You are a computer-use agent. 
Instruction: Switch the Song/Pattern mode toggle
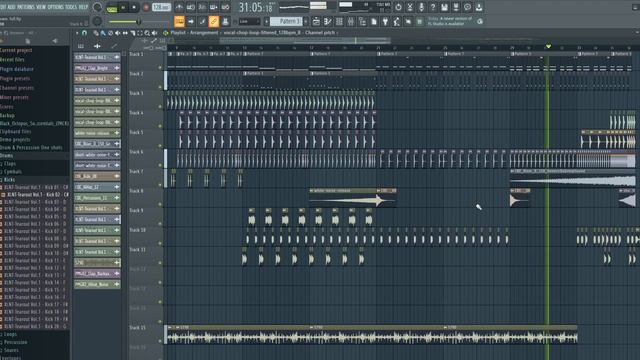111,8
